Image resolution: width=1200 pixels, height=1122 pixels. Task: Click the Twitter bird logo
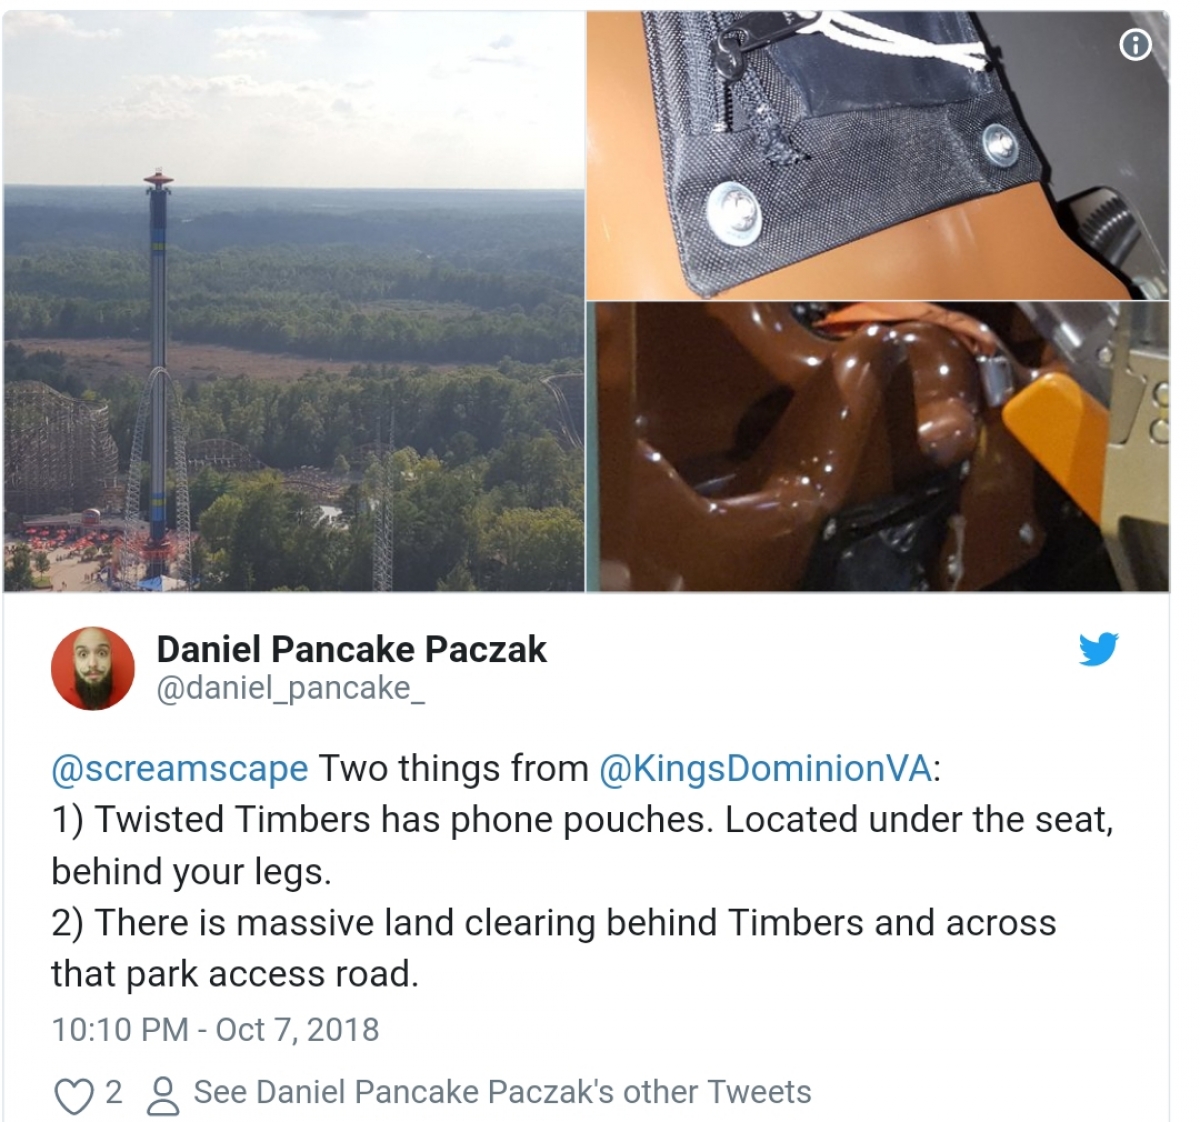[x=1098, y=650]
